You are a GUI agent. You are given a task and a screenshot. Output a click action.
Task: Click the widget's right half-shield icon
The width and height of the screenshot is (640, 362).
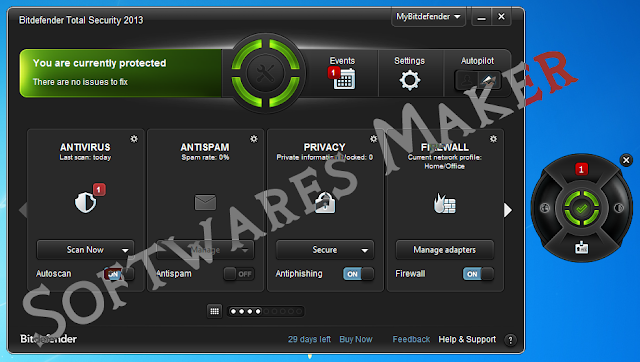(619, 208)
